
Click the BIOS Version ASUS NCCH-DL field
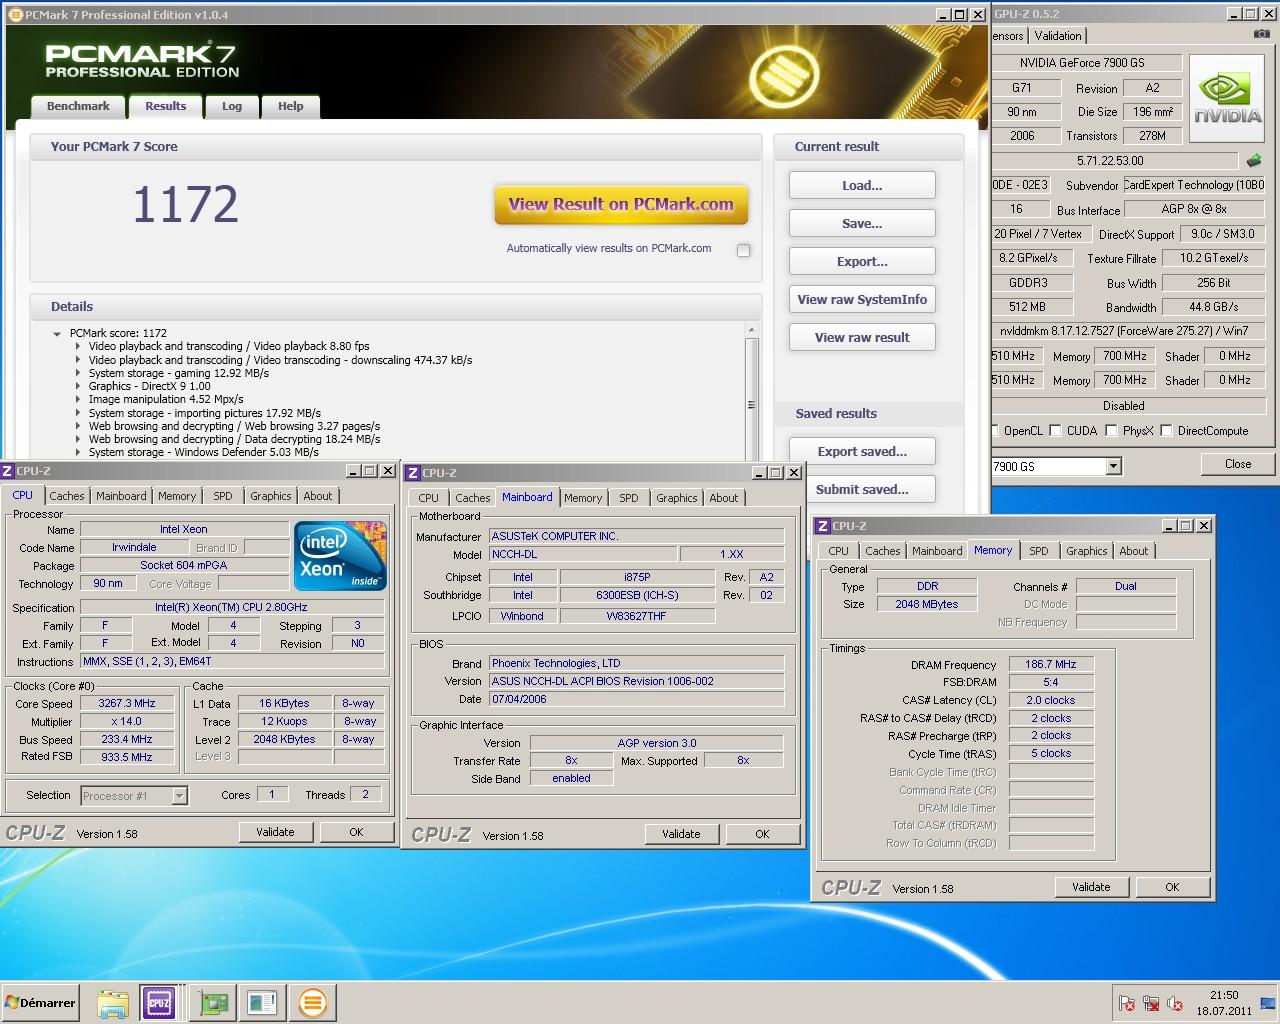(x=636, y=682)
